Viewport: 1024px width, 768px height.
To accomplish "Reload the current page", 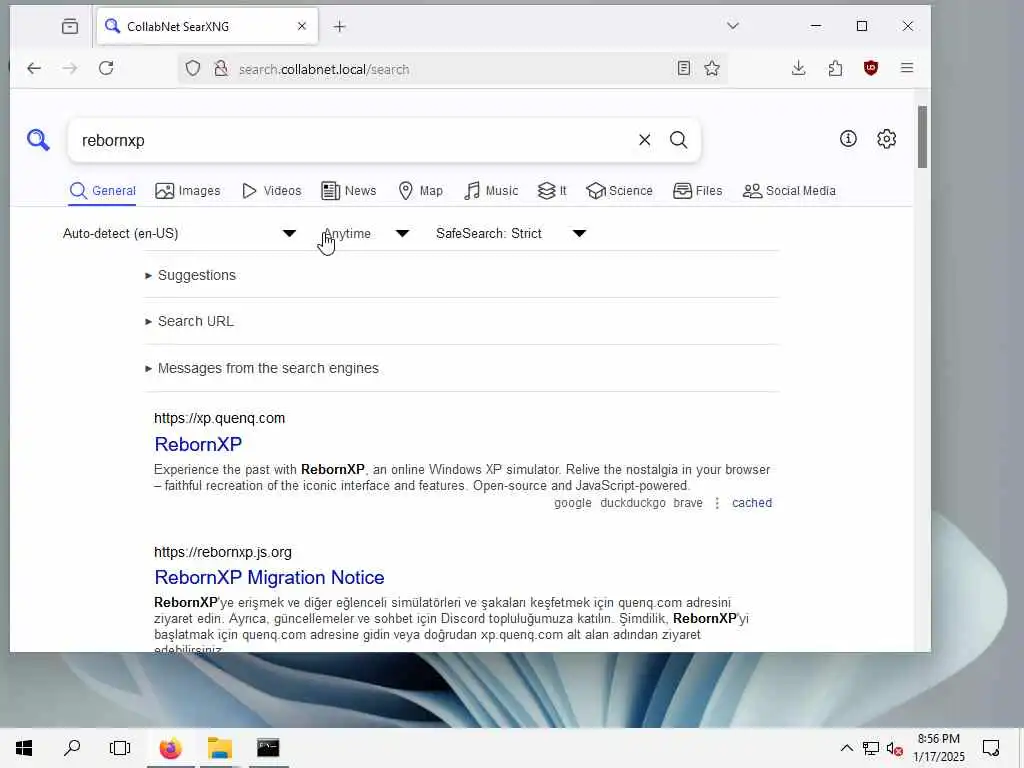I will pos(106,68).
